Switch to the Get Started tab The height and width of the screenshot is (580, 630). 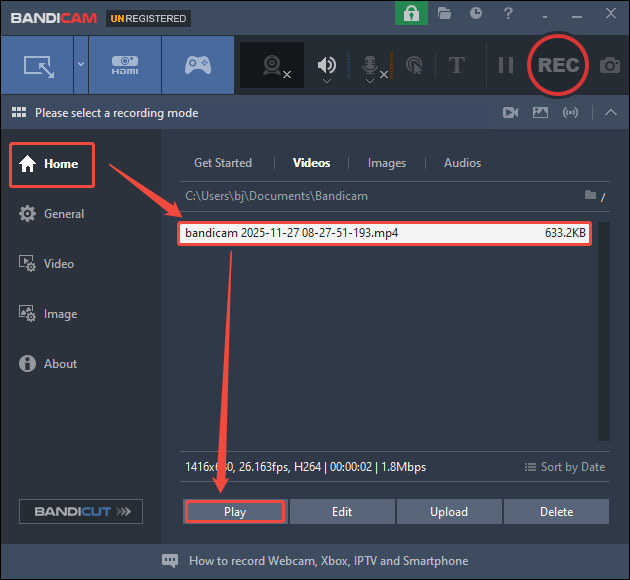point(223,163)
